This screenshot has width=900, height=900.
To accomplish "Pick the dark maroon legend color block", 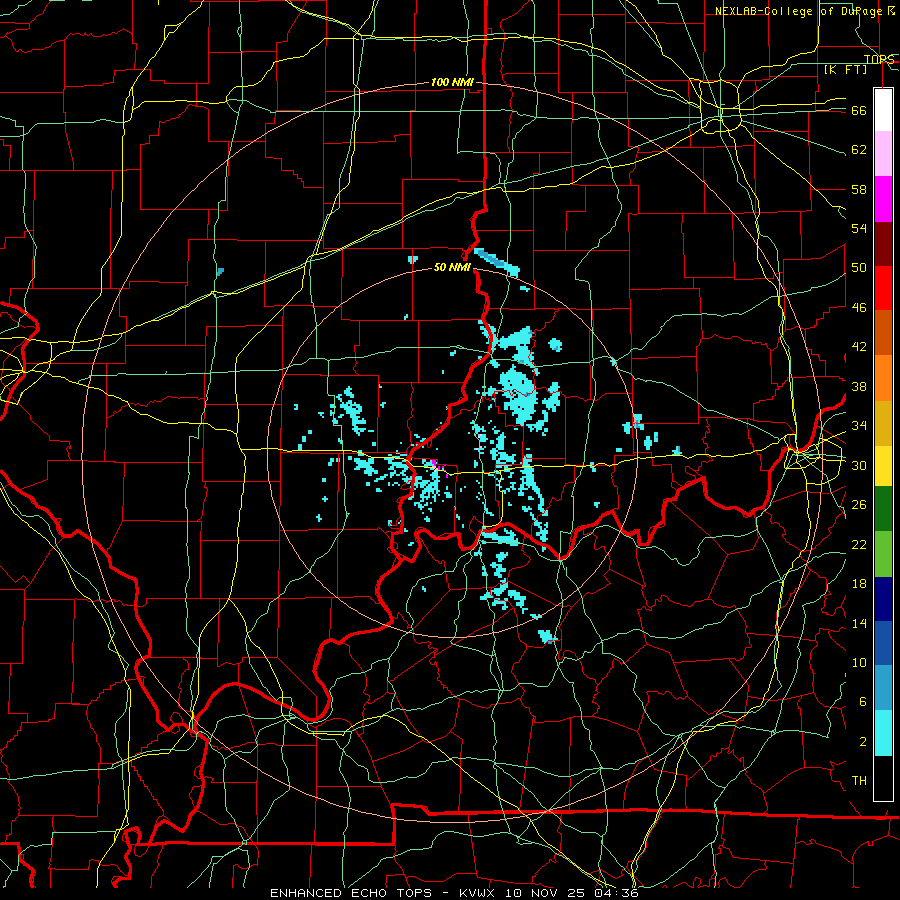I will click(883, 244).
